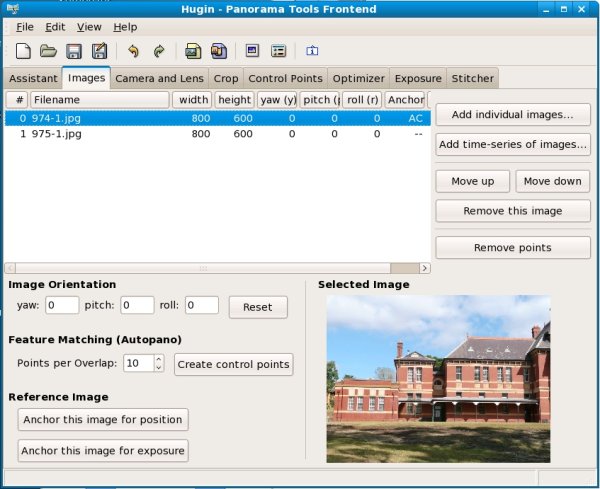This screenshot has height=489, width=600.
Task: Reset image orientation with Reset button
Action: pyautogui.click(x=258, y=307)
